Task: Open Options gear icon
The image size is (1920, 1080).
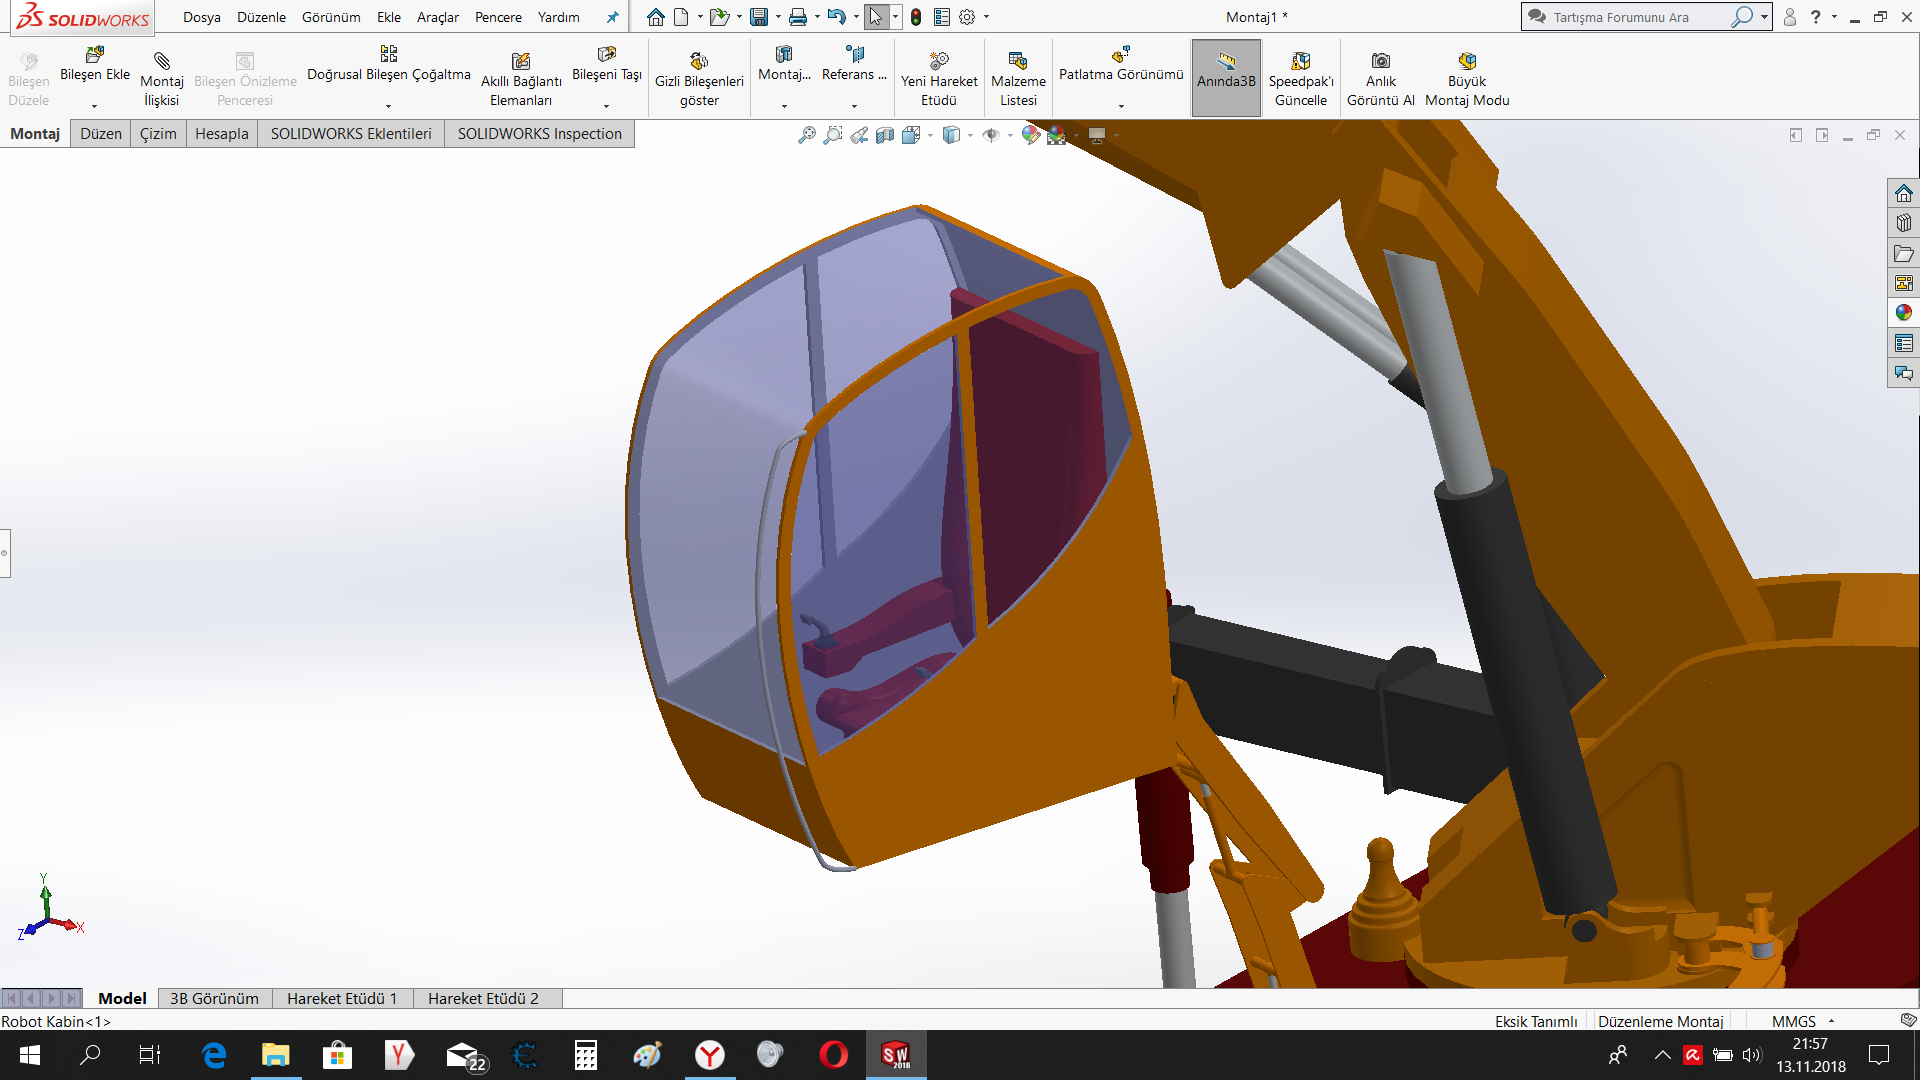Action: click(967, 17)
